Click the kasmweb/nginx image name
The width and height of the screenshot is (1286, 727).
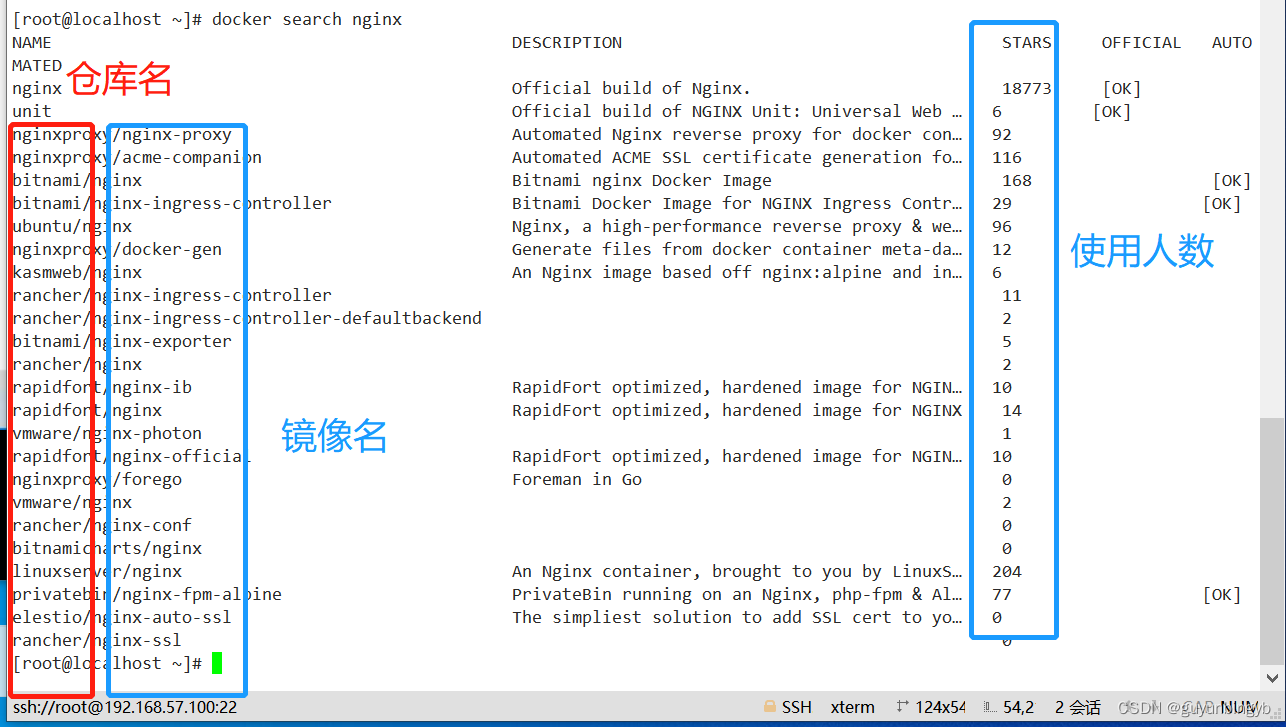tap(77, 272)
